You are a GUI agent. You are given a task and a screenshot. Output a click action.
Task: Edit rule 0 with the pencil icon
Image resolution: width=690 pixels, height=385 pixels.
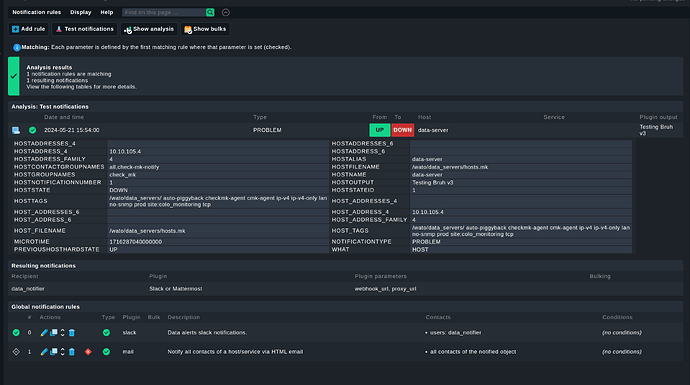44,333
